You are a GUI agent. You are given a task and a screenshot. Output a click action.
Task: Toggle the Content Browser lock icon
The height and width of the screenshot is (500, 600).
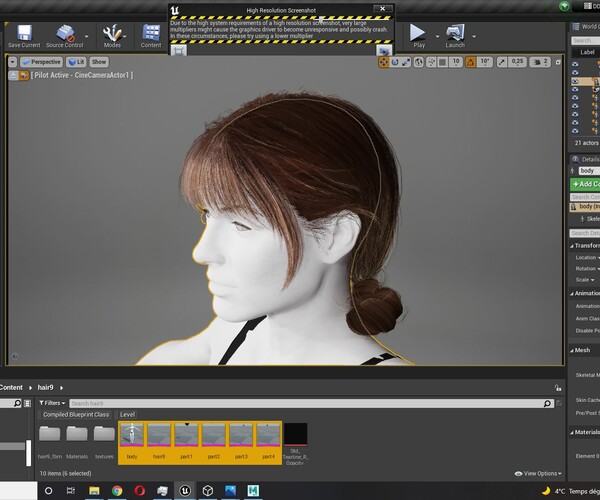point(558,388)
